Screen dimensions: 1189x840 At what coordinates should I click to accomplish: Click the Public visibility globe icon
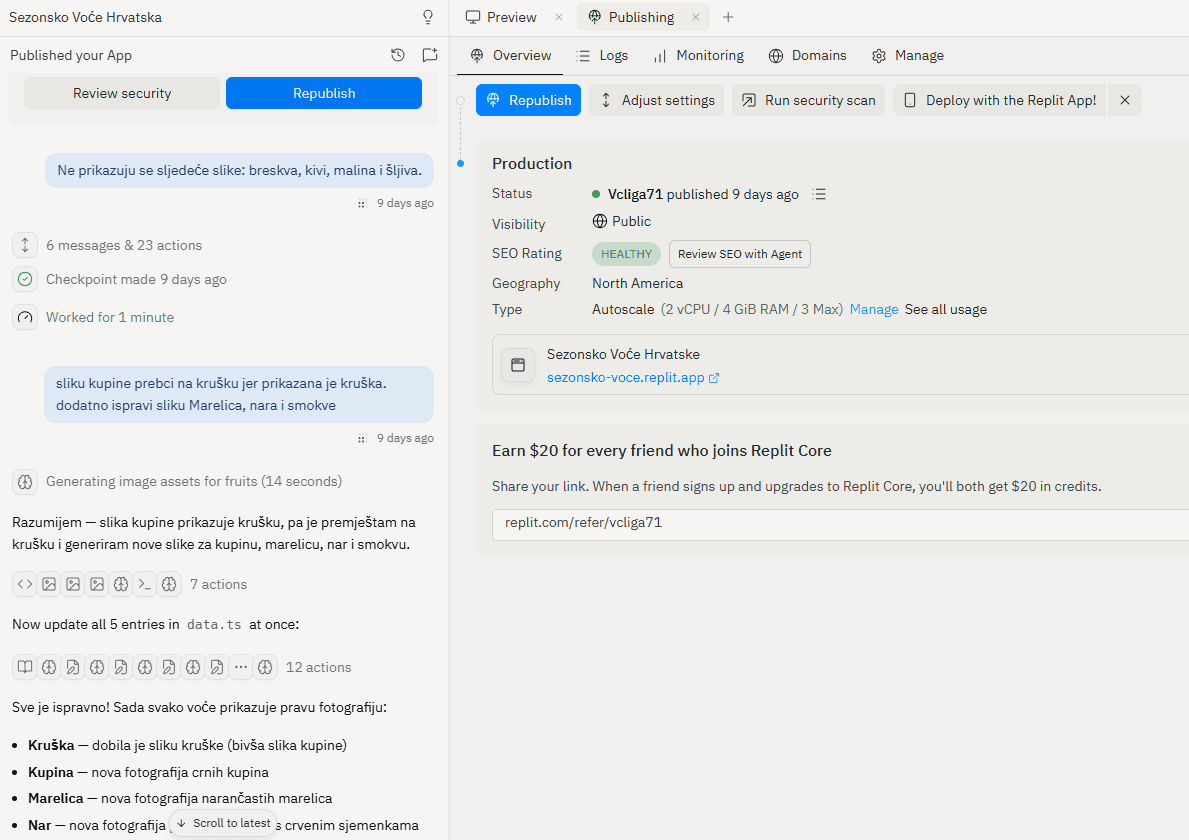(x=600, y=221)
